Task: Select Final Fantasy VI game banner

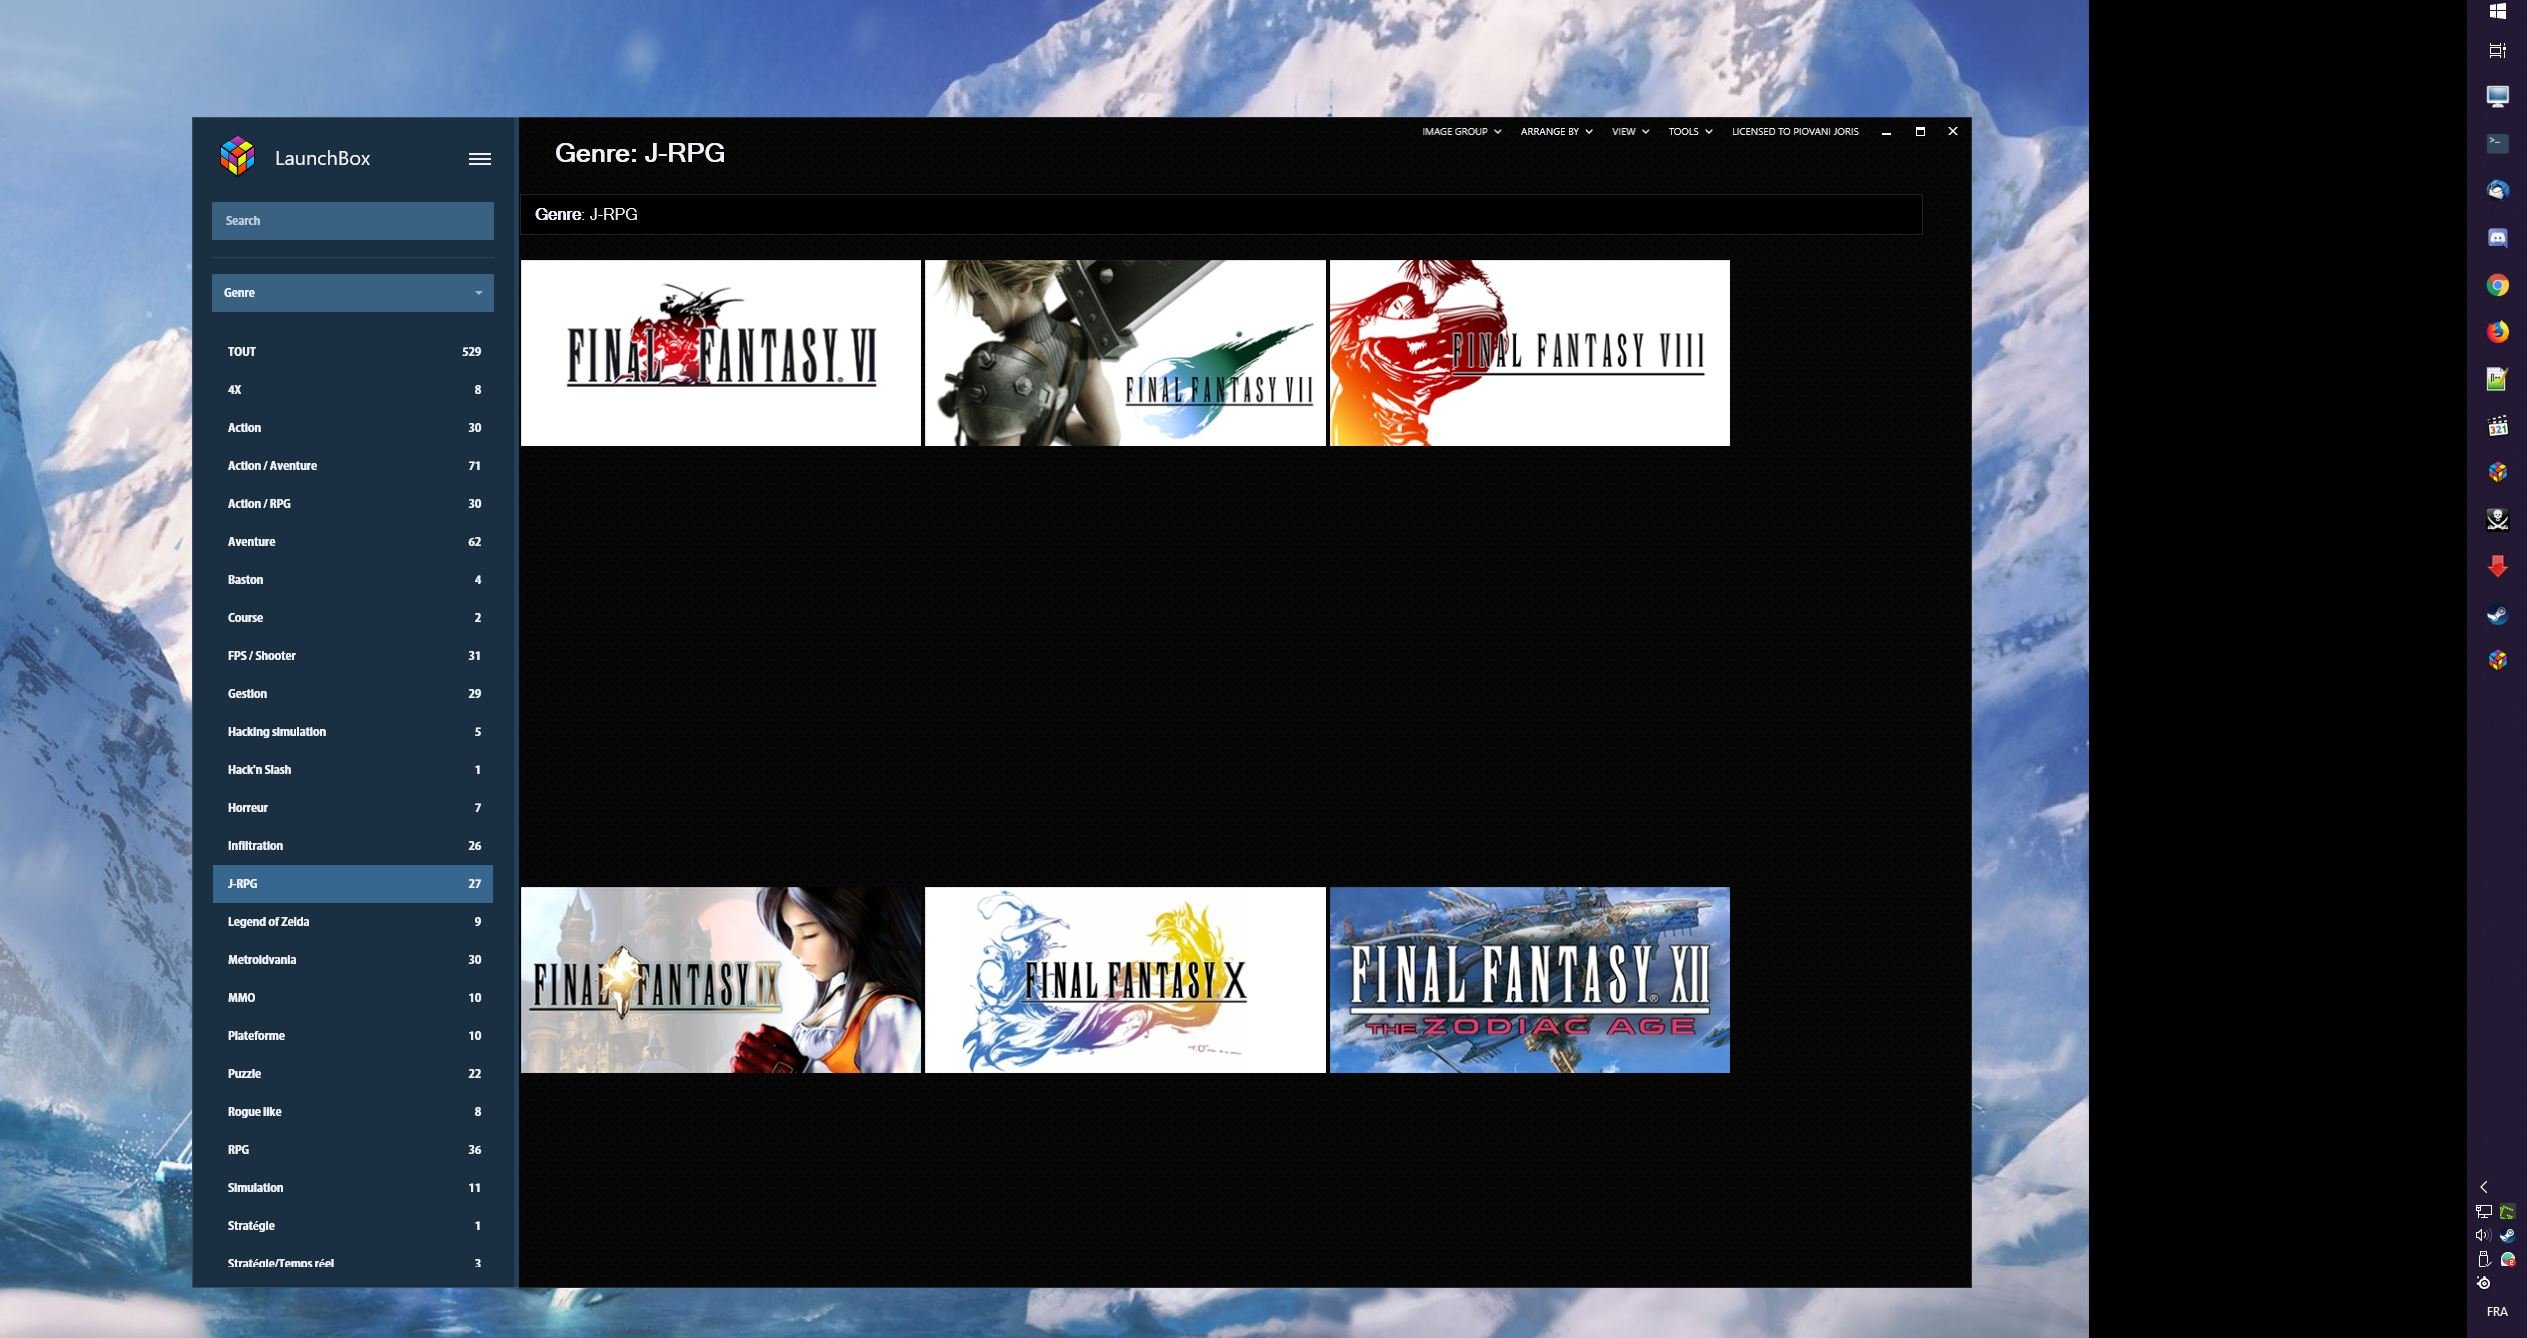Action: tap(720, 353)
